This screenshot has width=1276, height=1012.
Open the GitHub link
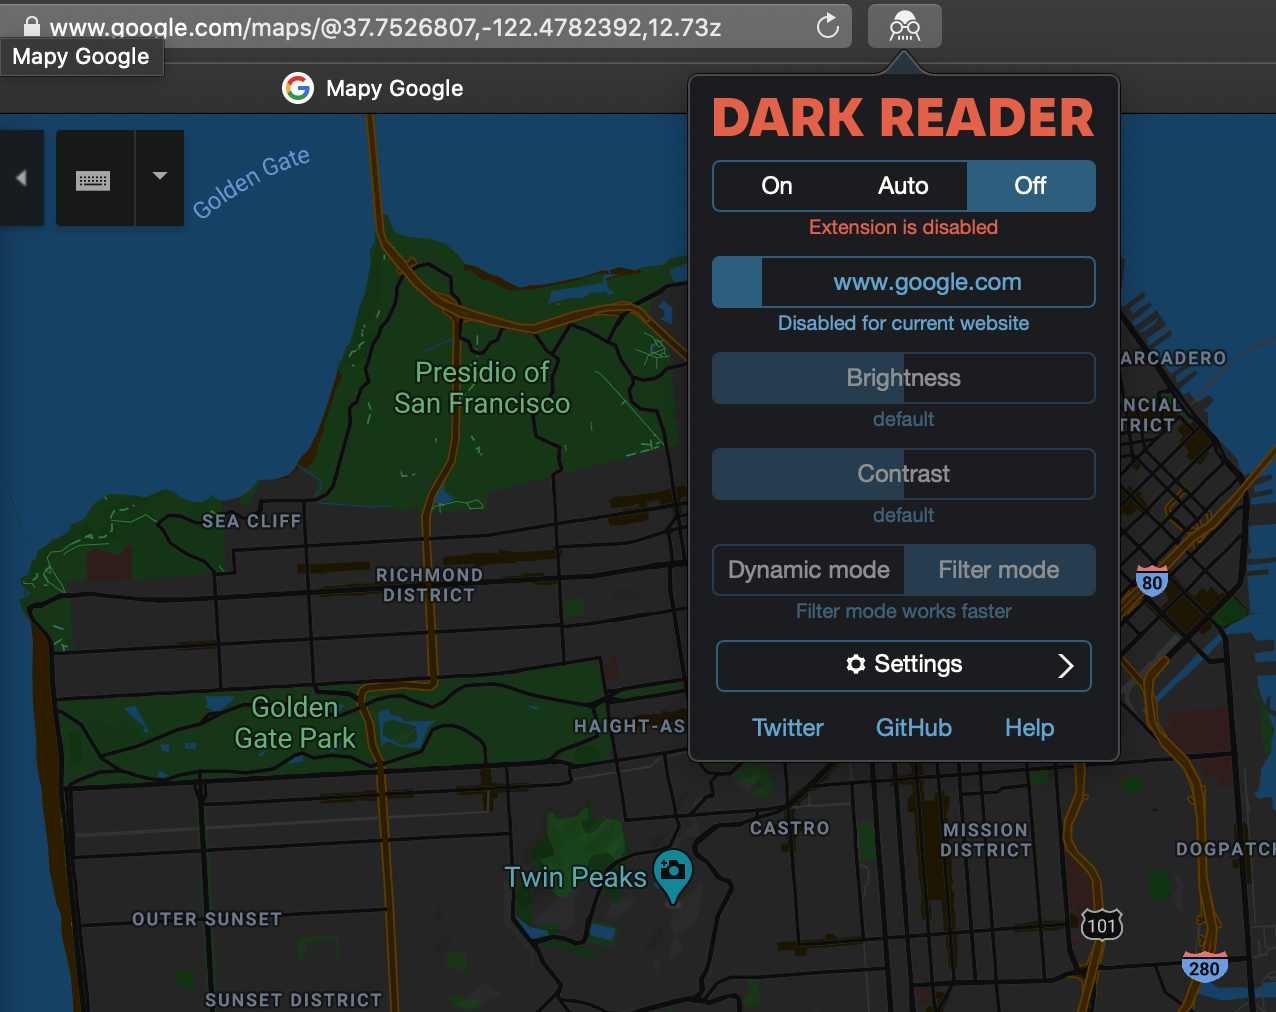914,728
